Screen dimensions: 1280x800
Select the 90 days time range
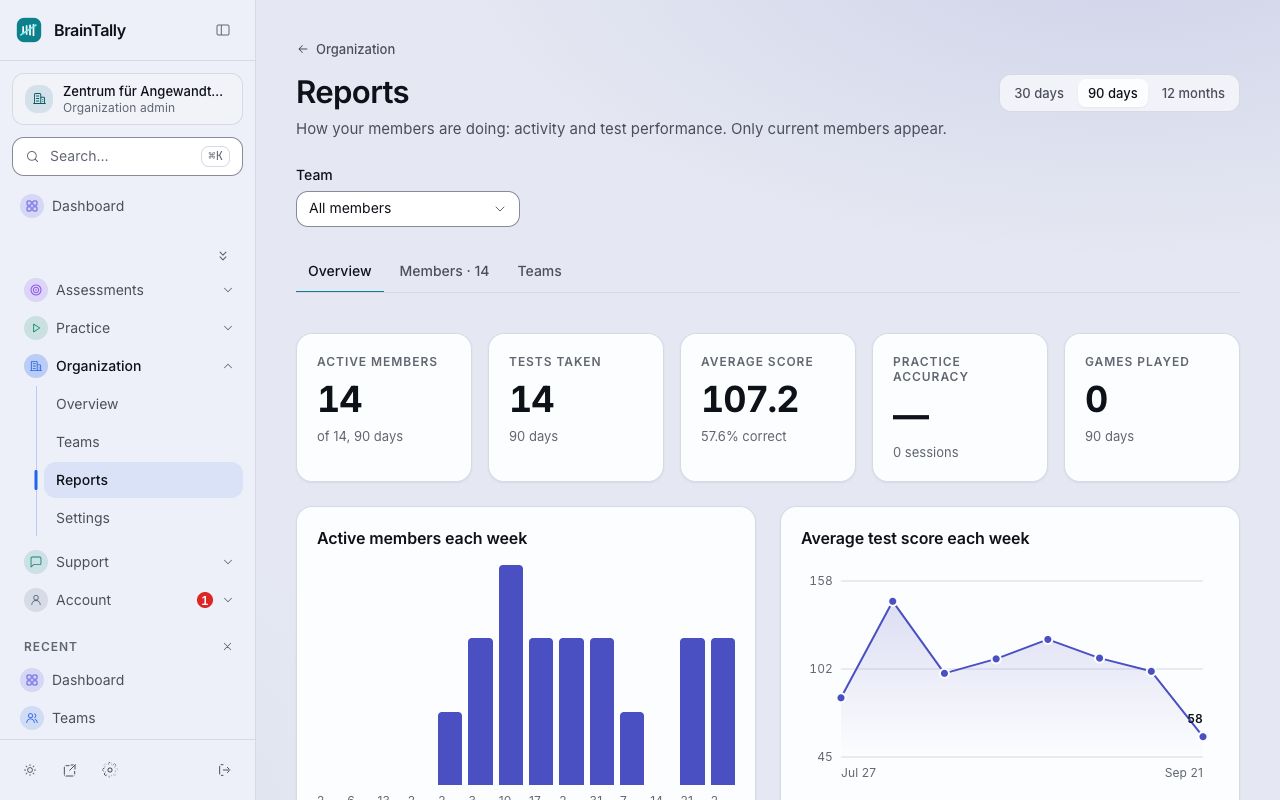click(1113, 93)
